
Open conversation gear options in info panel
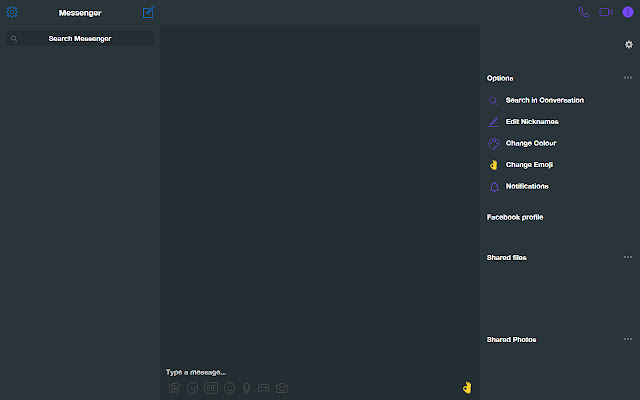(x=629, y=44)
